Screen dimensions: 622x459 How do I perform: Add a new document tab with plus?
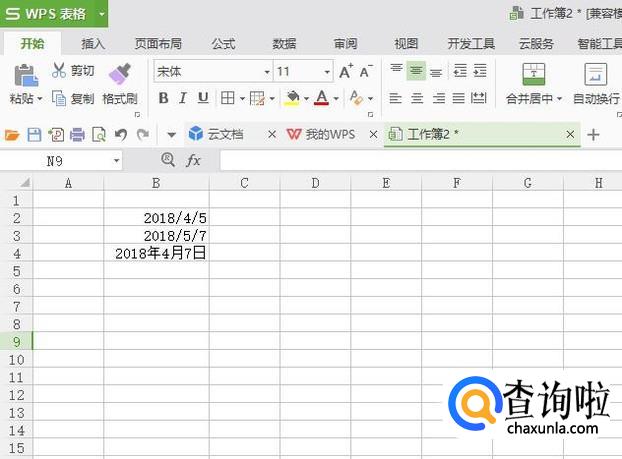(593, 135)
